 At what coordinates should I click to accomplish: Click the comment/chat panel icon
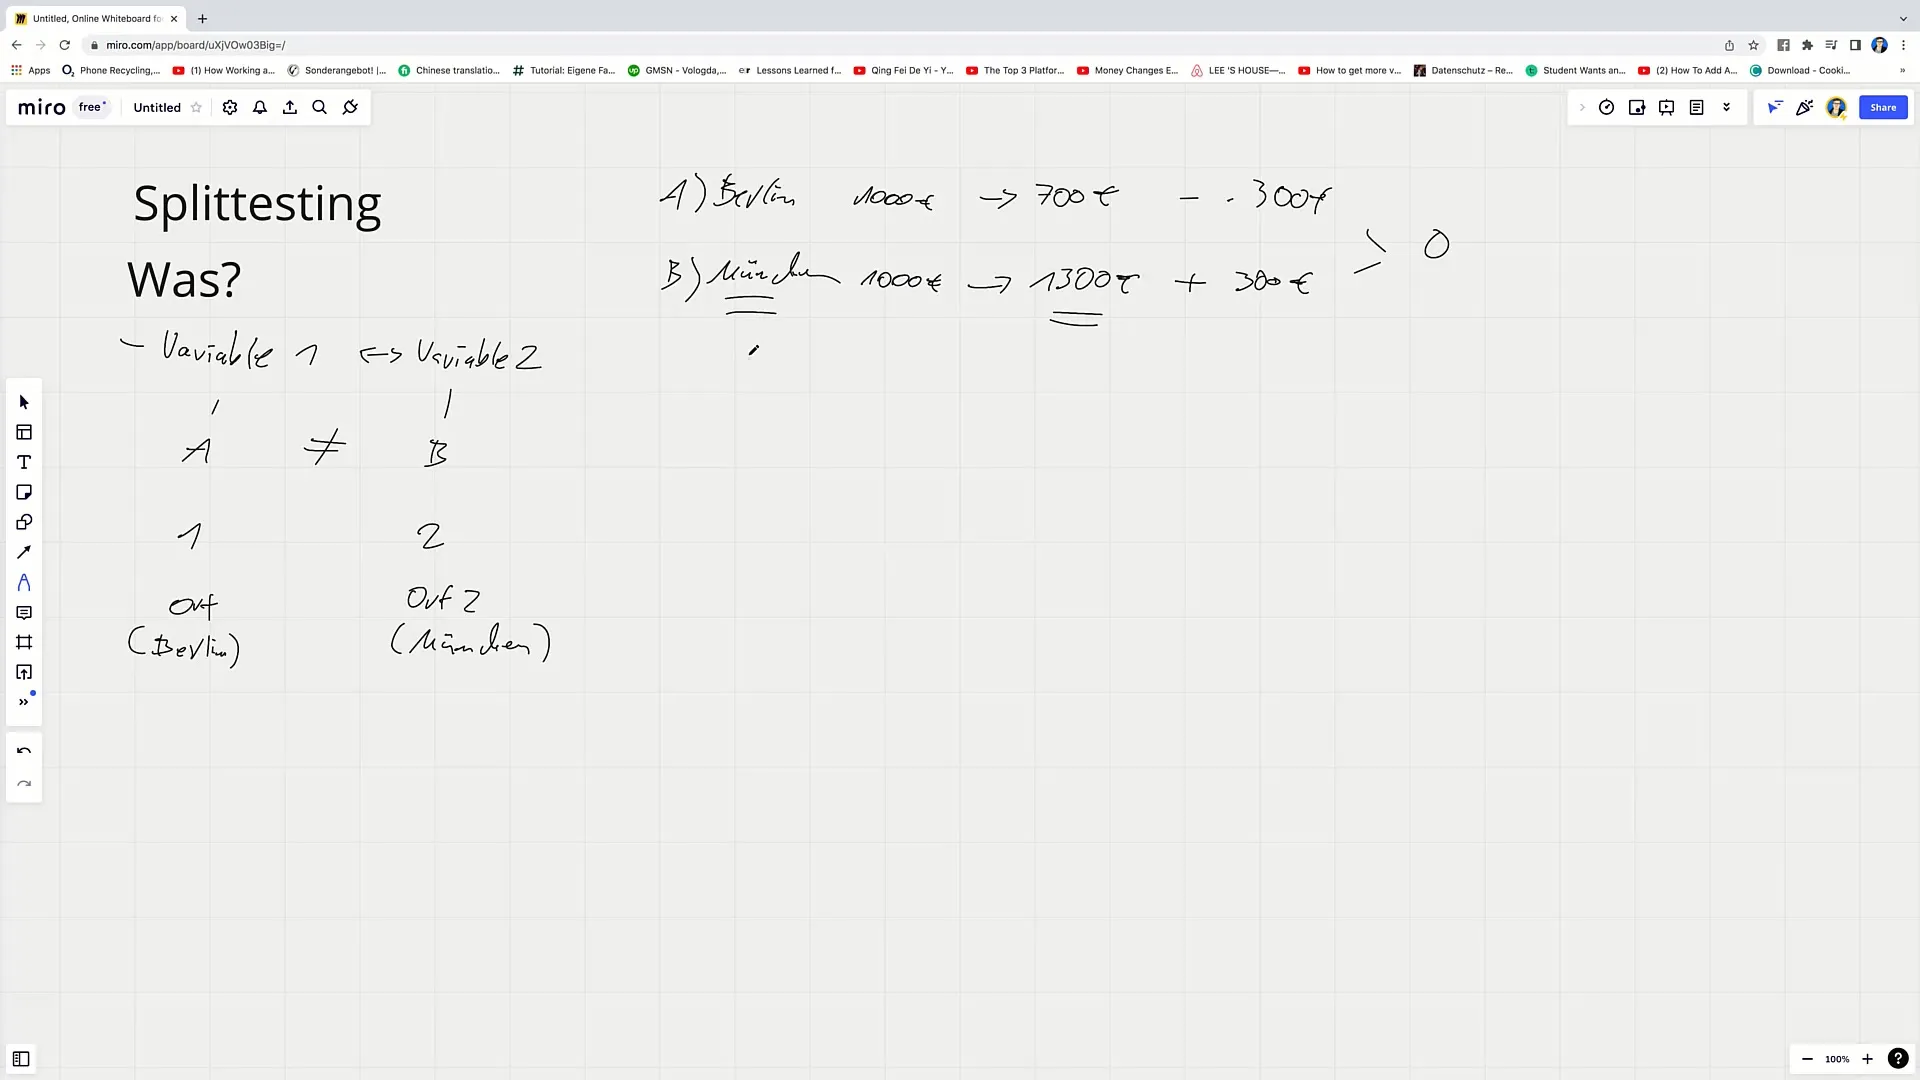[24, 612]
